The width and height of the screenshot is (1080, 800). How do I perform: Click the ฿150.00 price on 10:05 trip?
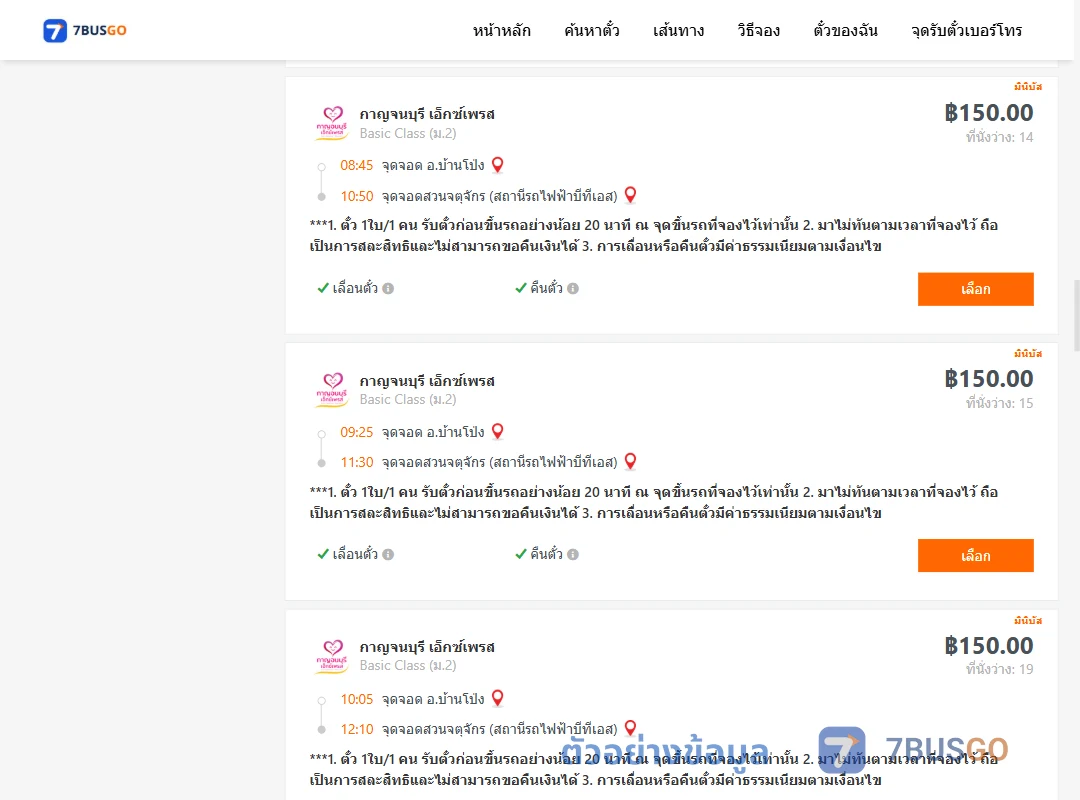tap(988, 646)
